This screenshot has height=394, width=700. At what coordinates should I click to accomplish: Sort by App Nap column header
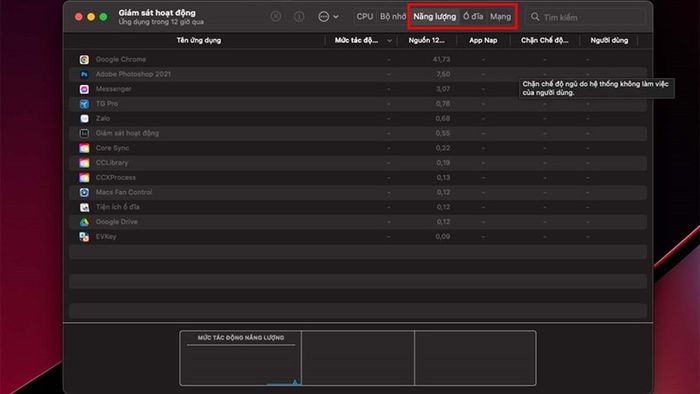pyautogui.click(x=483, y=40)
